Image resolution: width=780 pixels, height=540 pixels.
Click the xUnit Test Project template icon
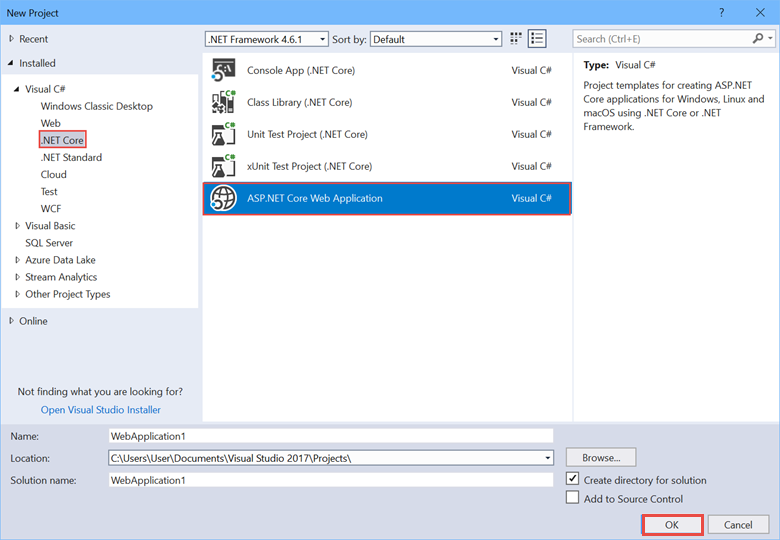point(223,166)
